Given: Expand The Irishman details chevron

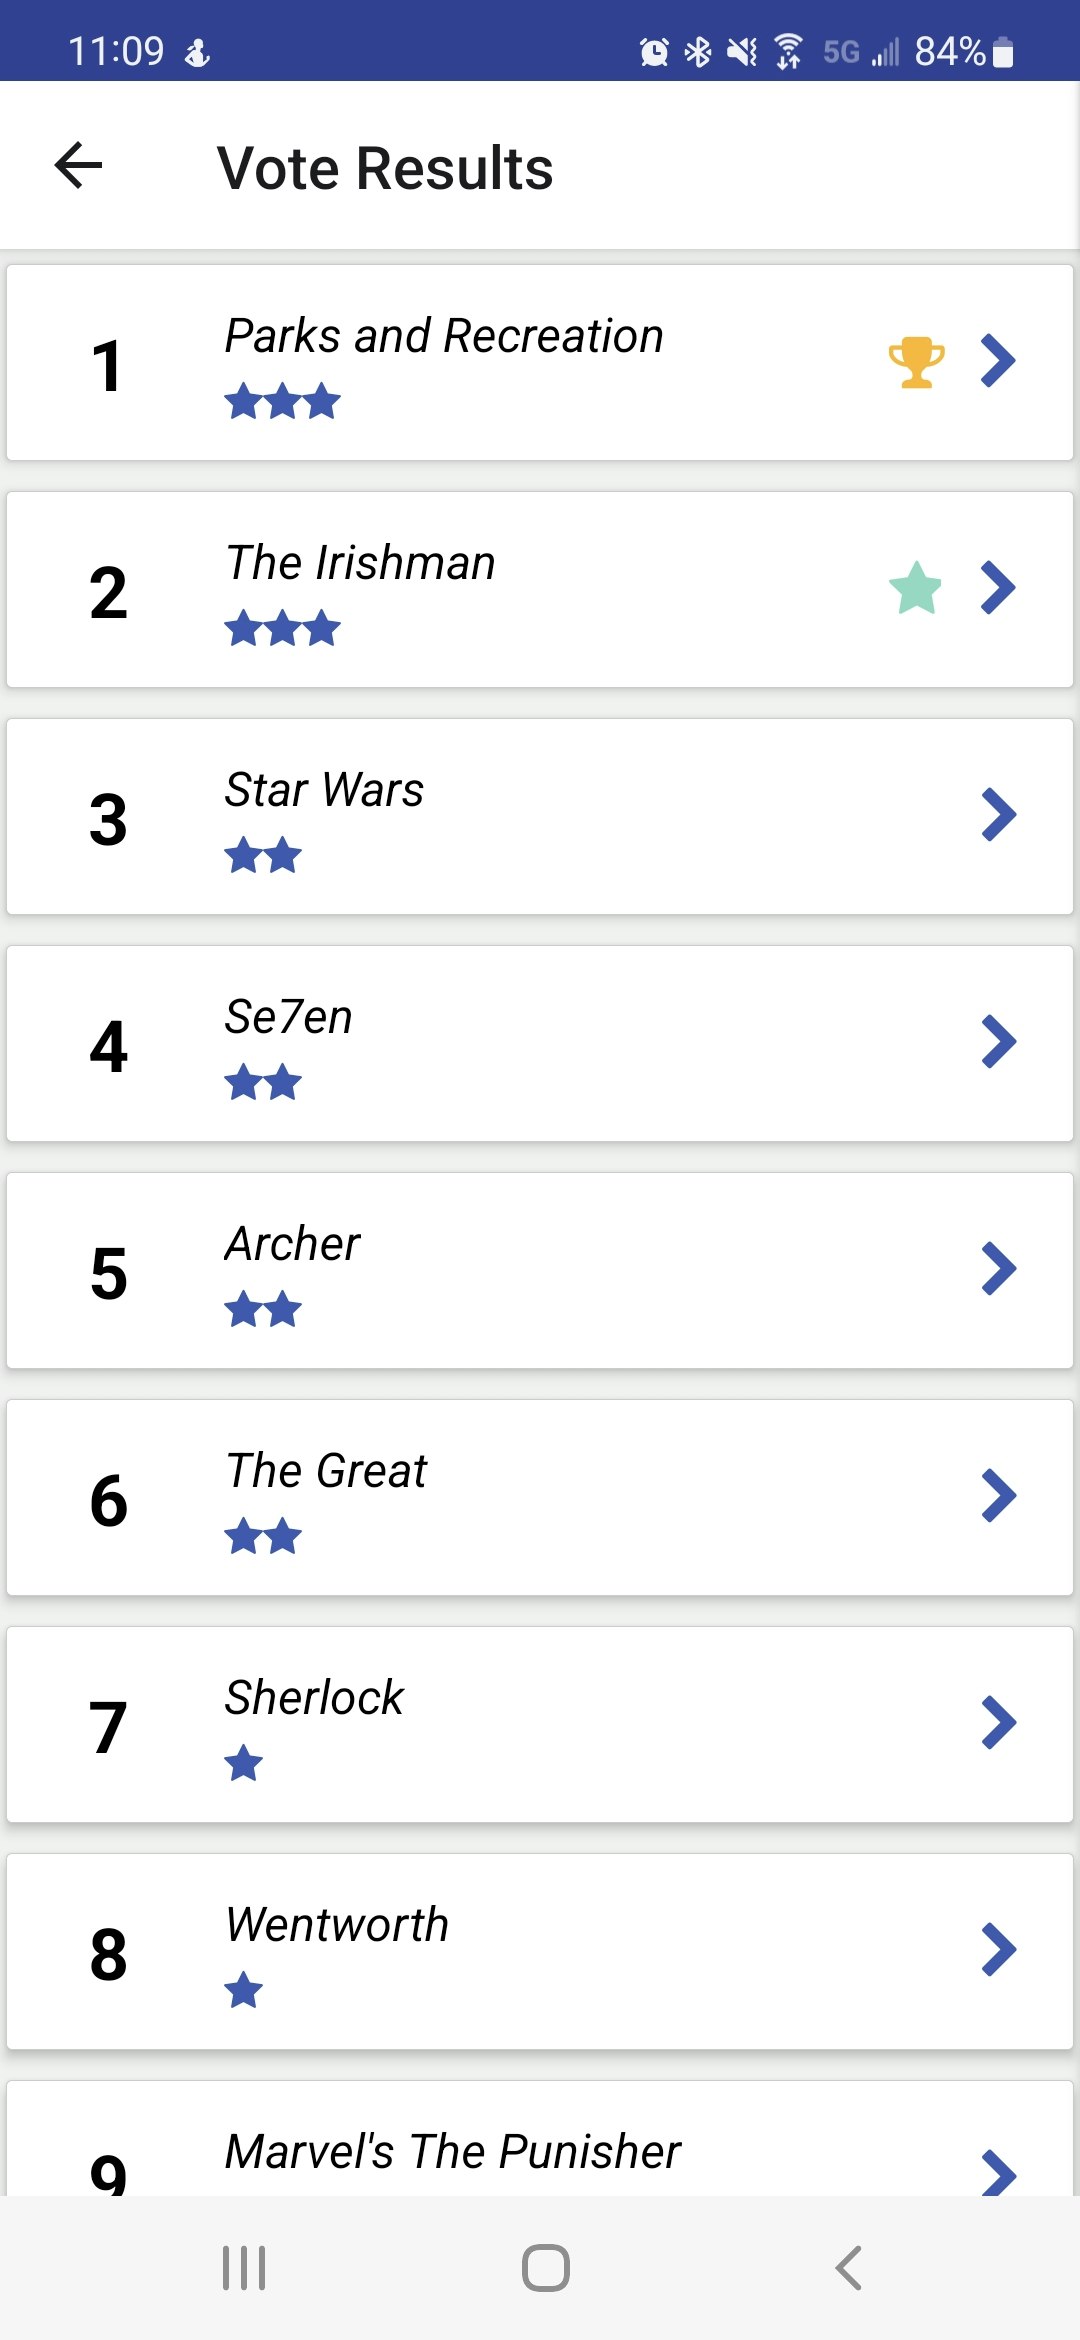Looking at the screenshot, I should pyautogui.click(x=998, y=588).
